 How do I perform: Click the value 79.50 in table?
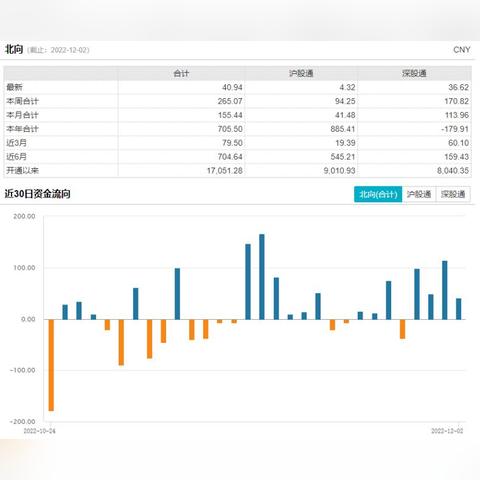point(232,143)
